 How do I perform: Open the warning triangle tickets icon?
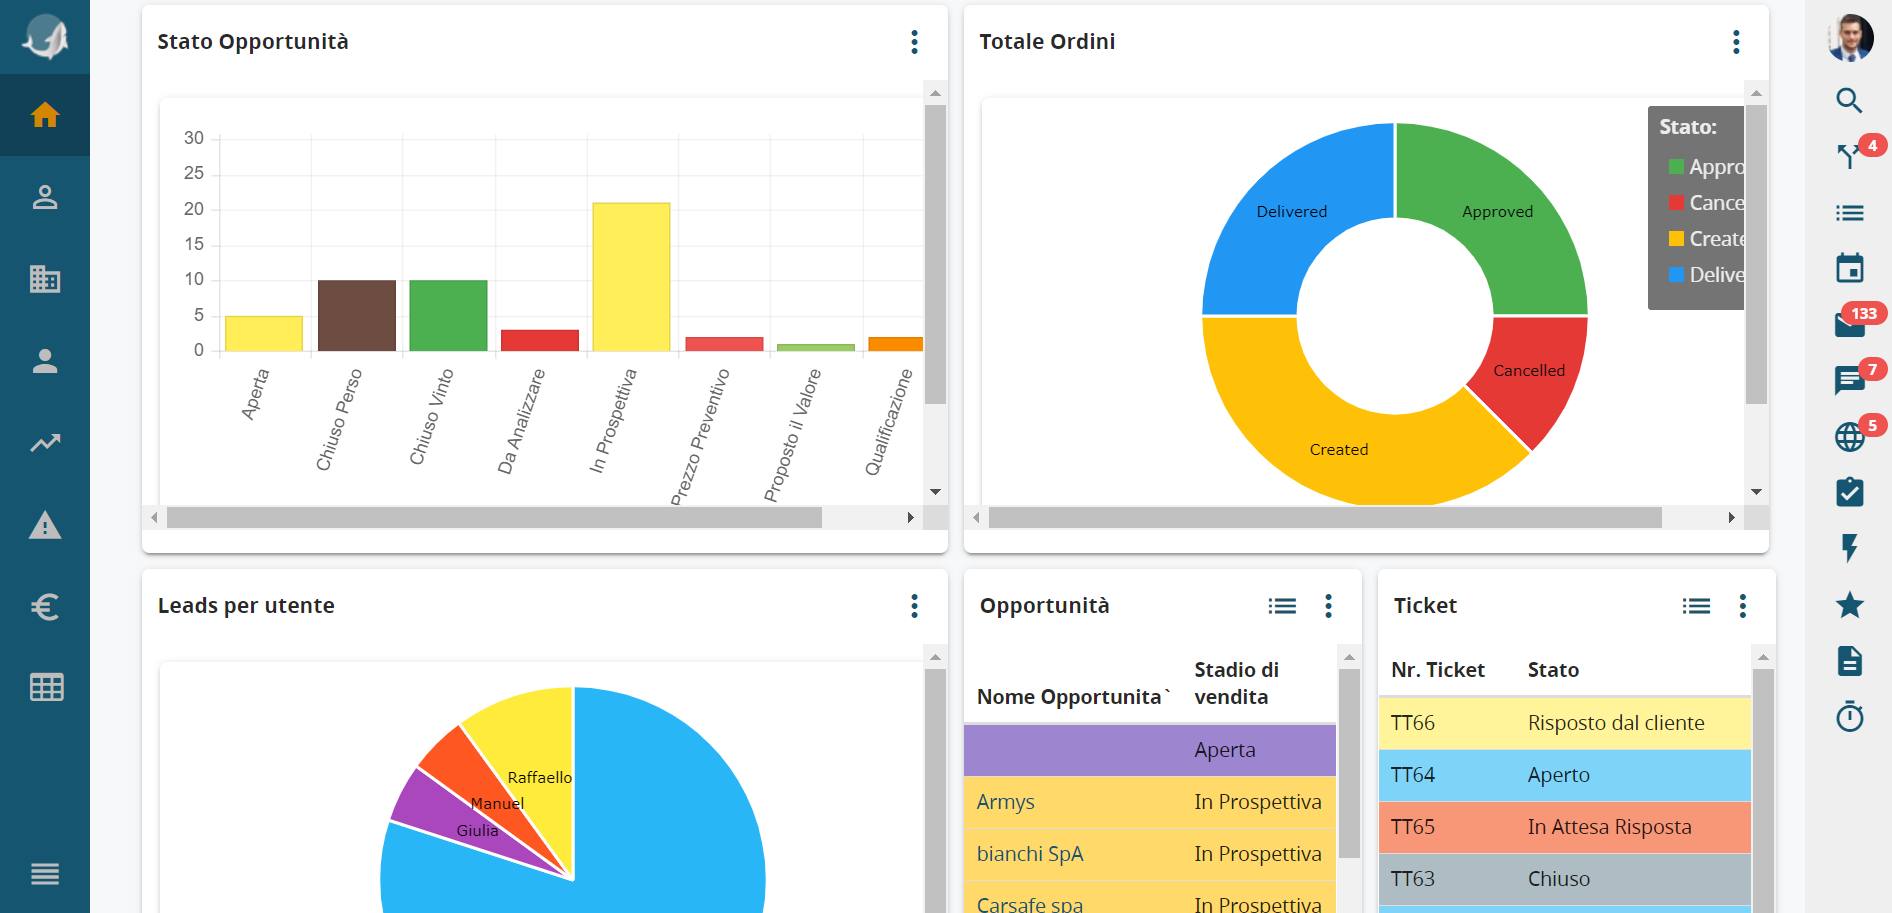[44, 525]
